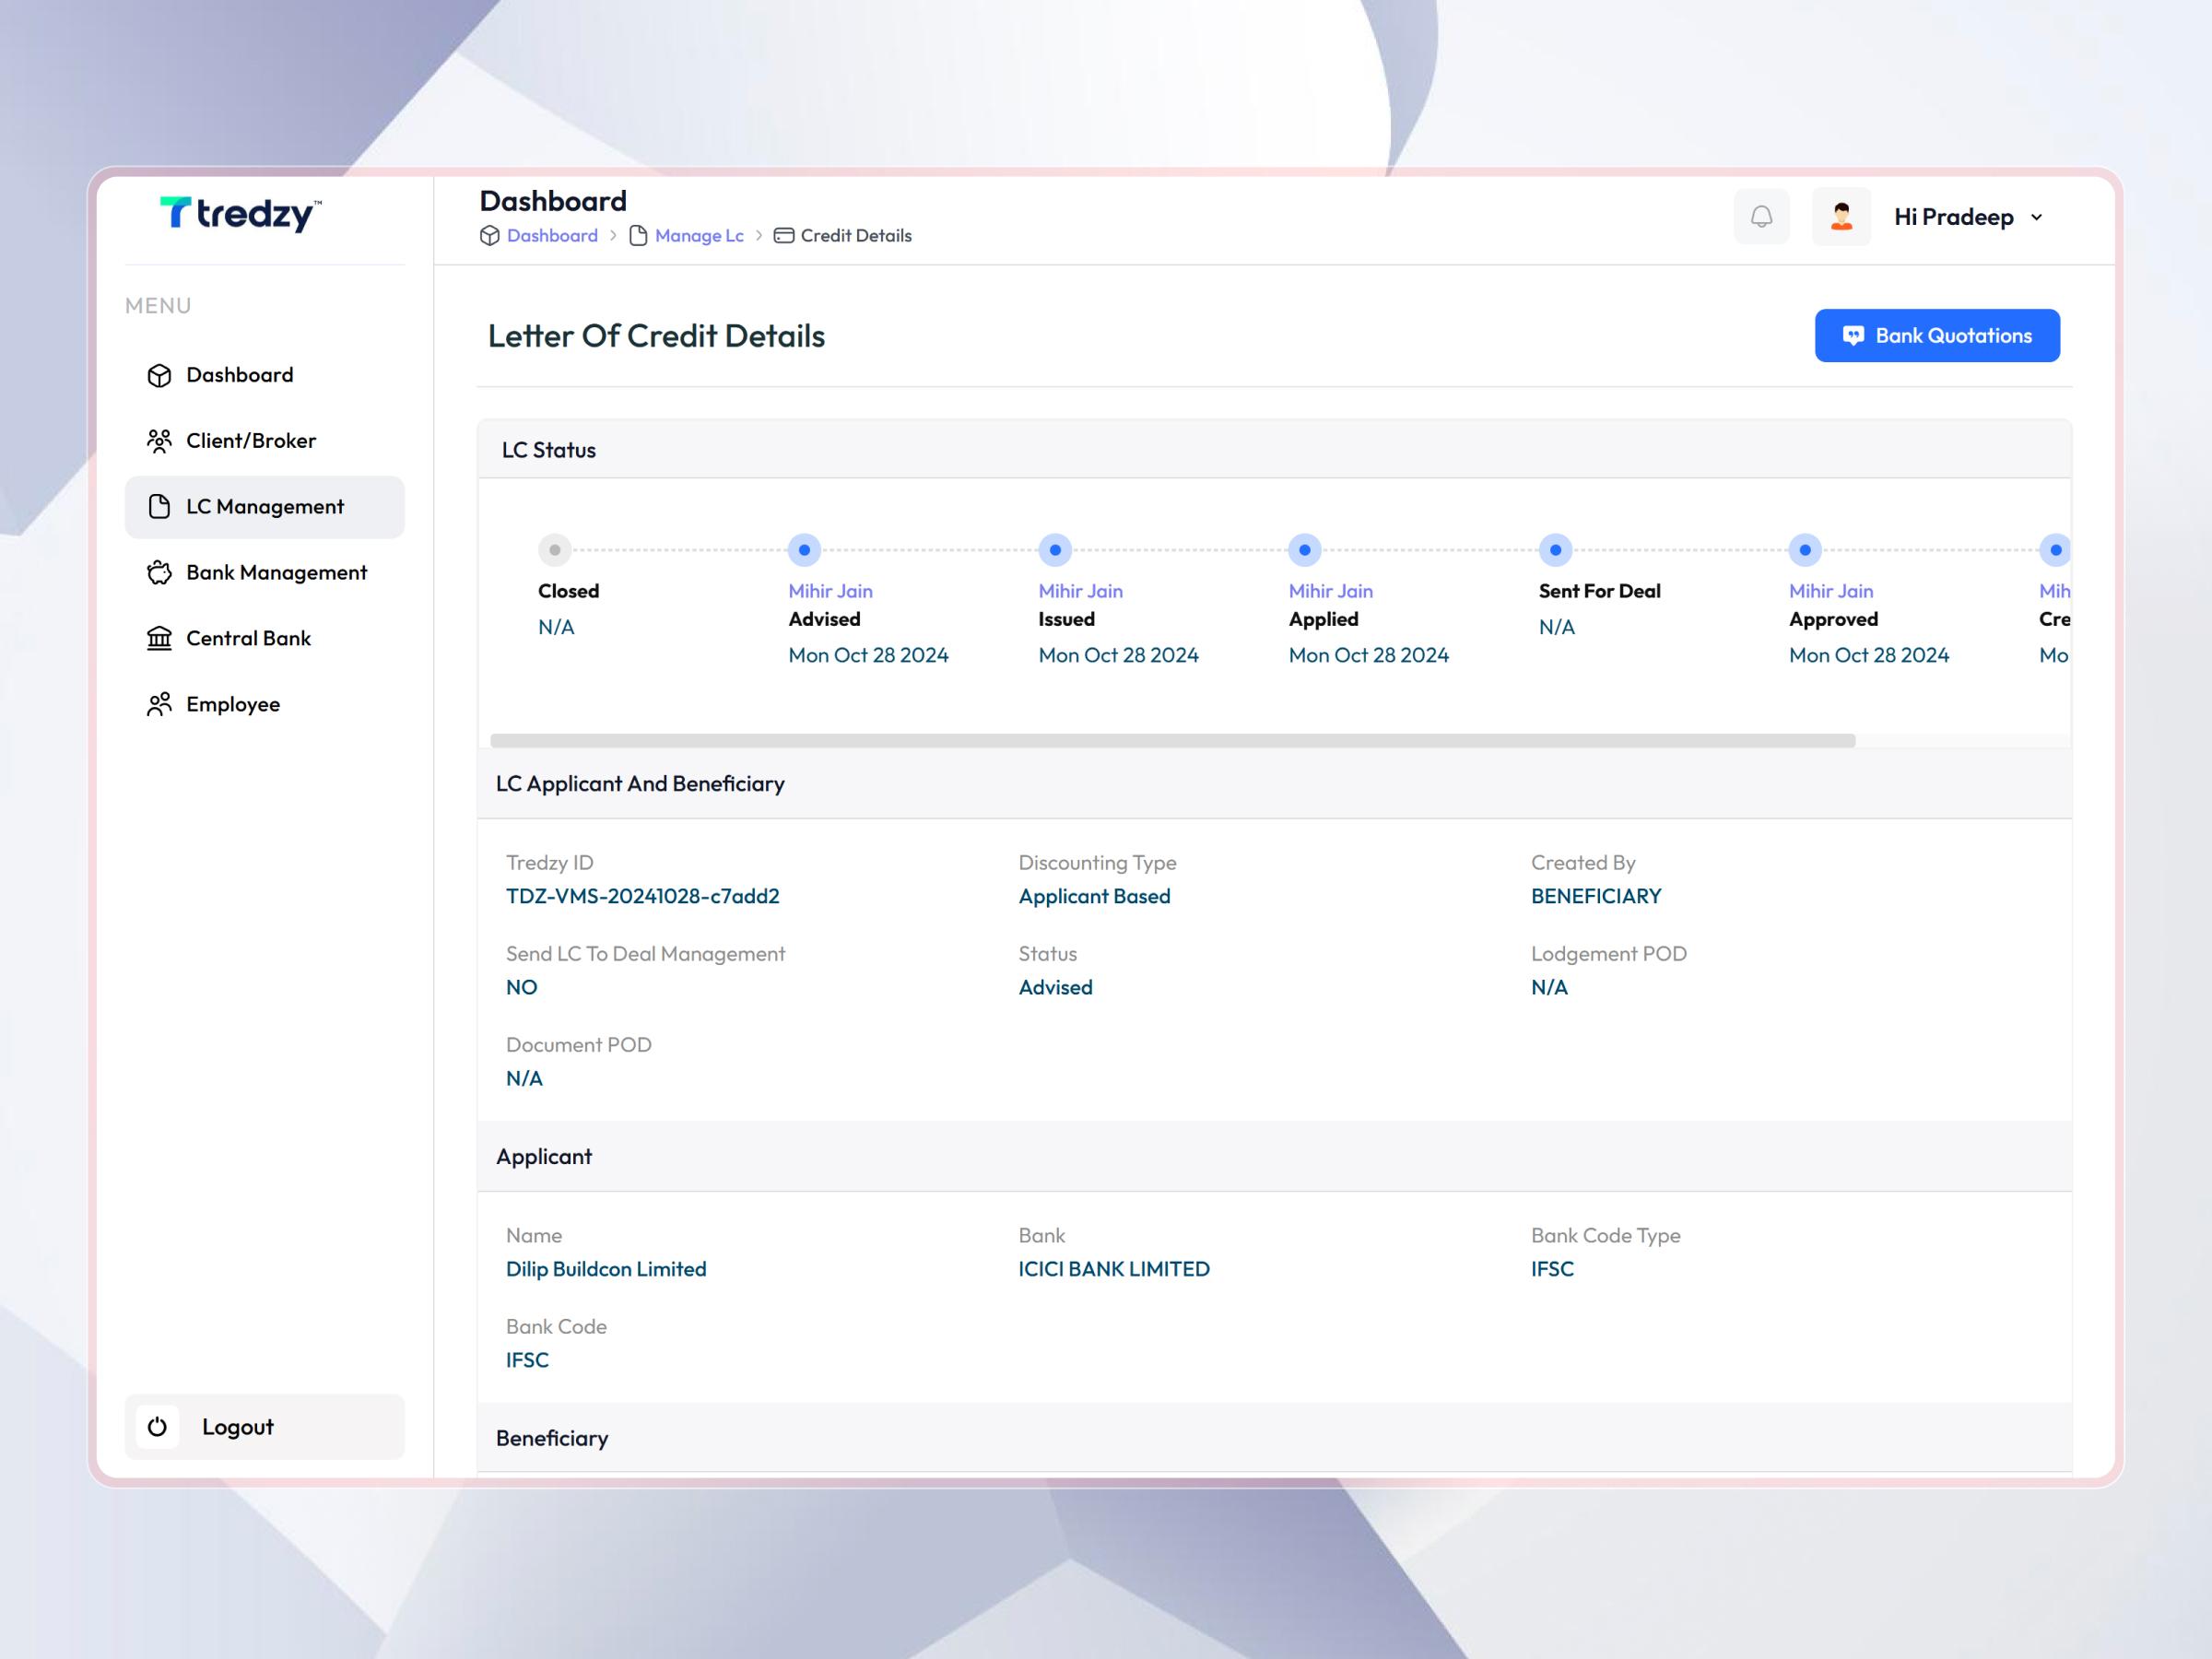Click the LC Management document icon
Image resolution: width=2212 pixels, height=1659 pixels.
point(160,506)
